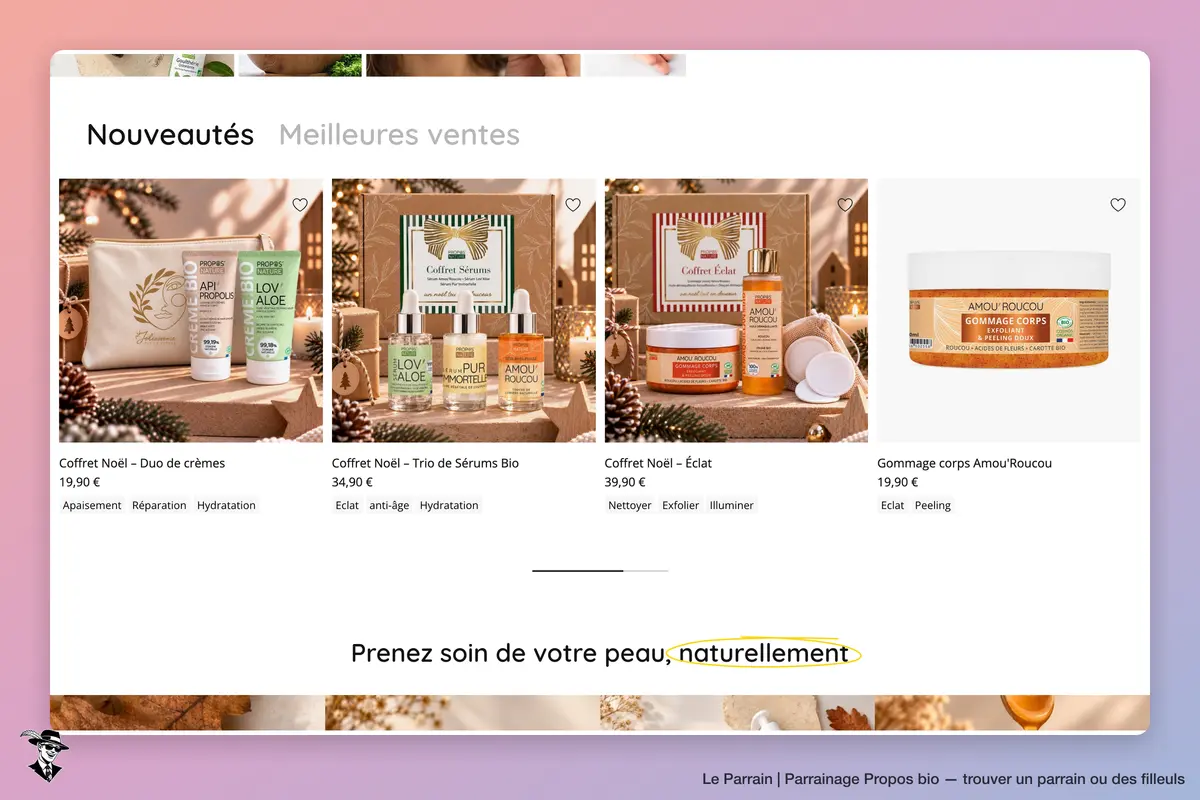Image resolution: width=1200 pixels, height=800 pixels.
Task: Toggle wishlist heart on Gommage corps Amou'Roucou
Action: (x=1118, y=205)
